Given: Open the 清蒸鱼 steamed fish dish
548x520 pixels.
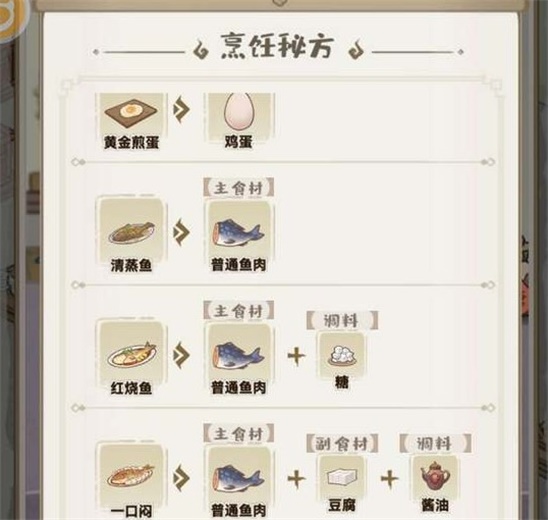Looking at the screenshot, I should pyautogui.click(x=131, y=233).
